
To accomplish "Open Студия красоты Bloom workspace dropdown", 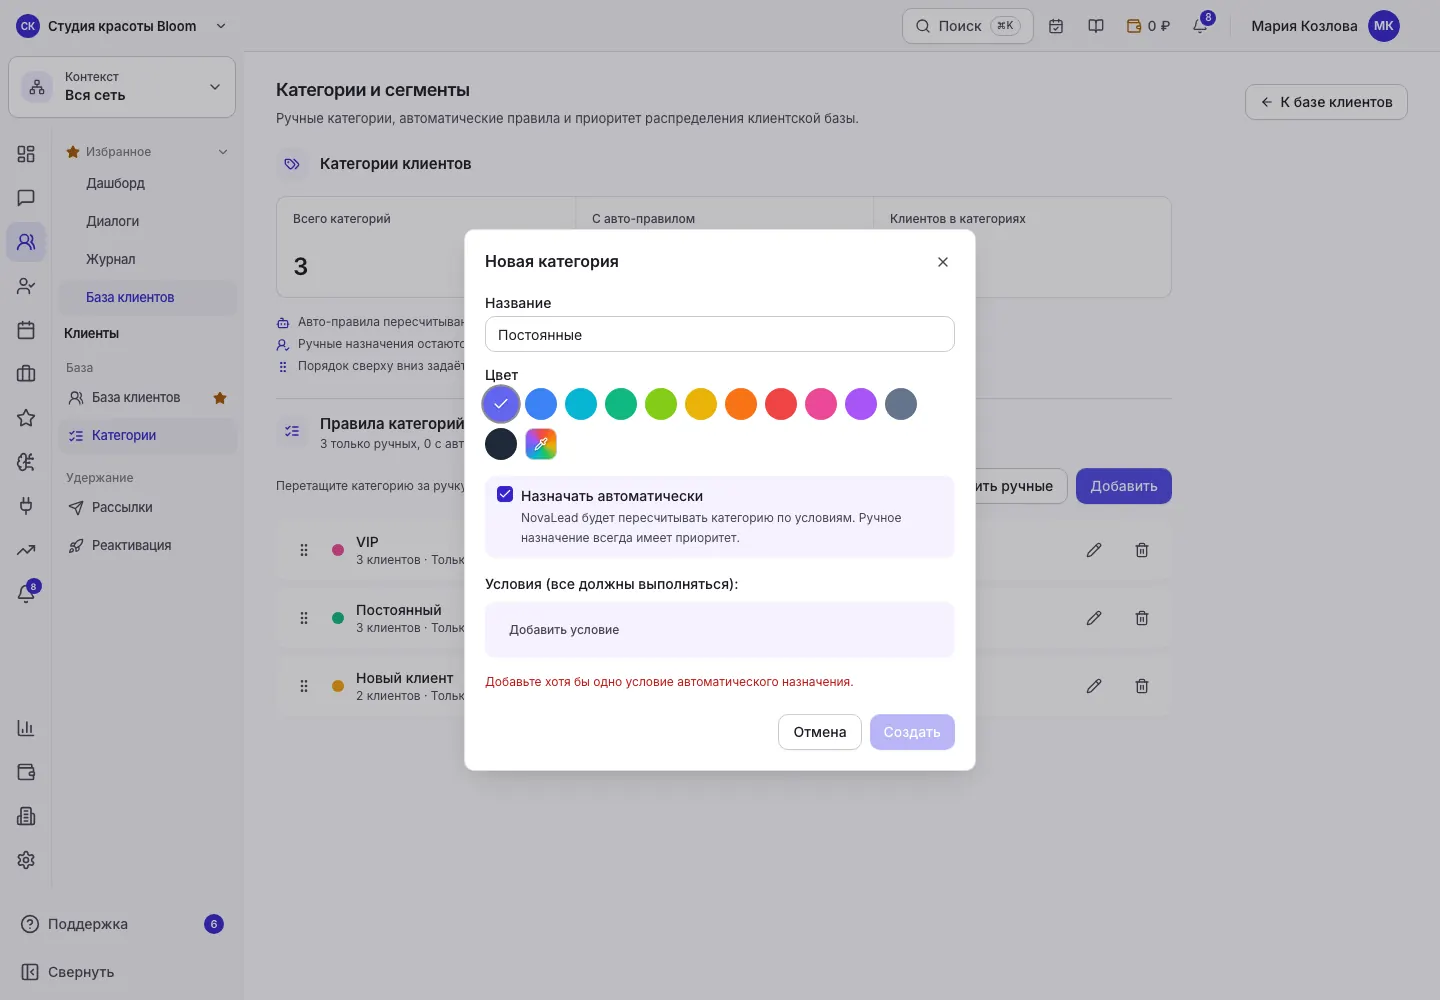I will click(x=122, y=26).
